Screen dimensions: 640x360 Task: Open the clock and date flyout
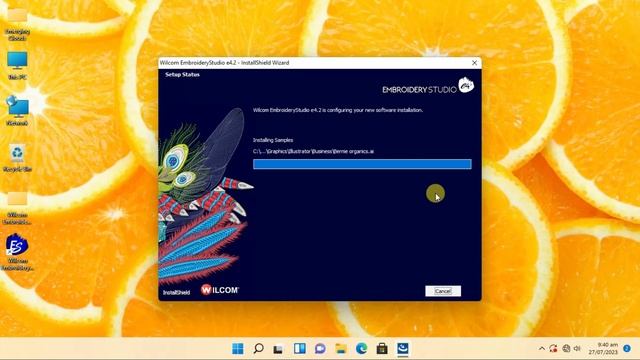click(x=603, y=349)
